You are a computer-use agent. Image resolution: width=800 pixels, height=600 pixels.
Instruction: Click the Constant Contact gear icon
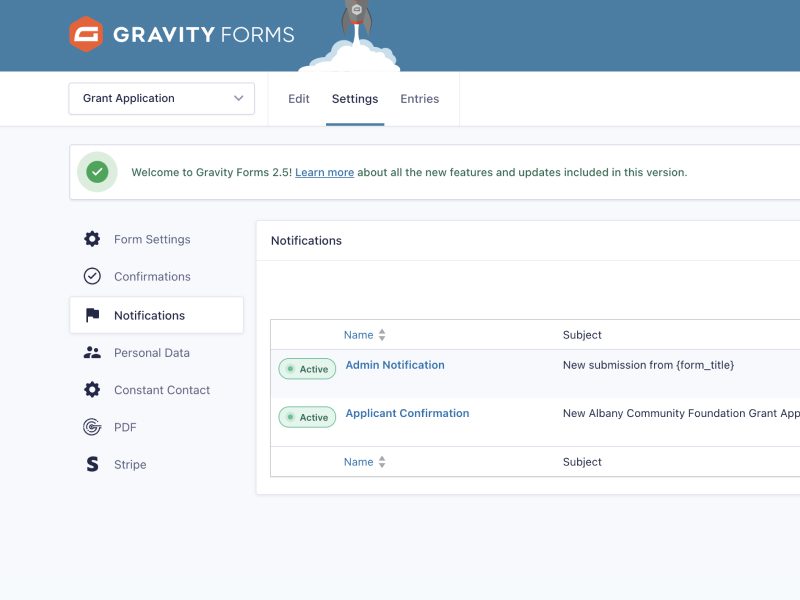click(92, 390)
